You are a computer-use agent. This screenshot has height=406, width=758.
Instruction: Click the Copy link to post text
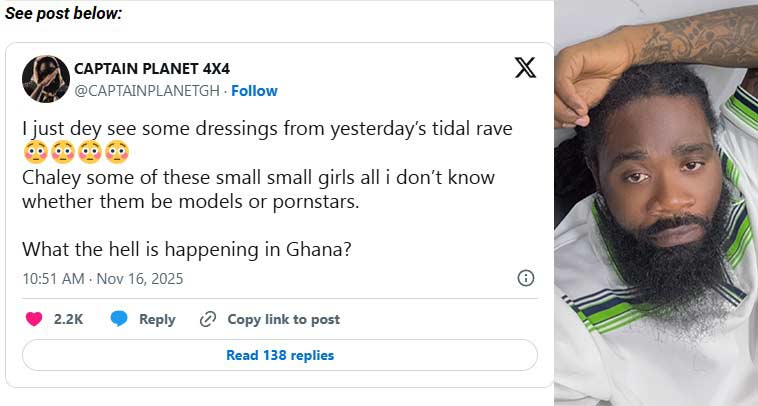coord(283,319)
